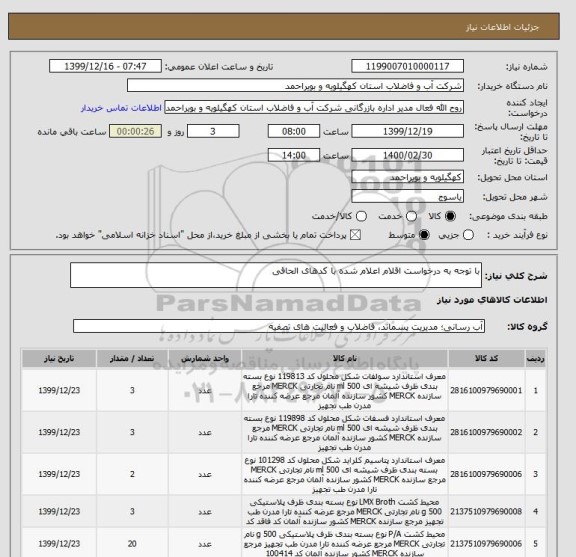Click goods code 213751097969​0006
Viewport: 576px width, 557px height.
(x=486, y=544)
